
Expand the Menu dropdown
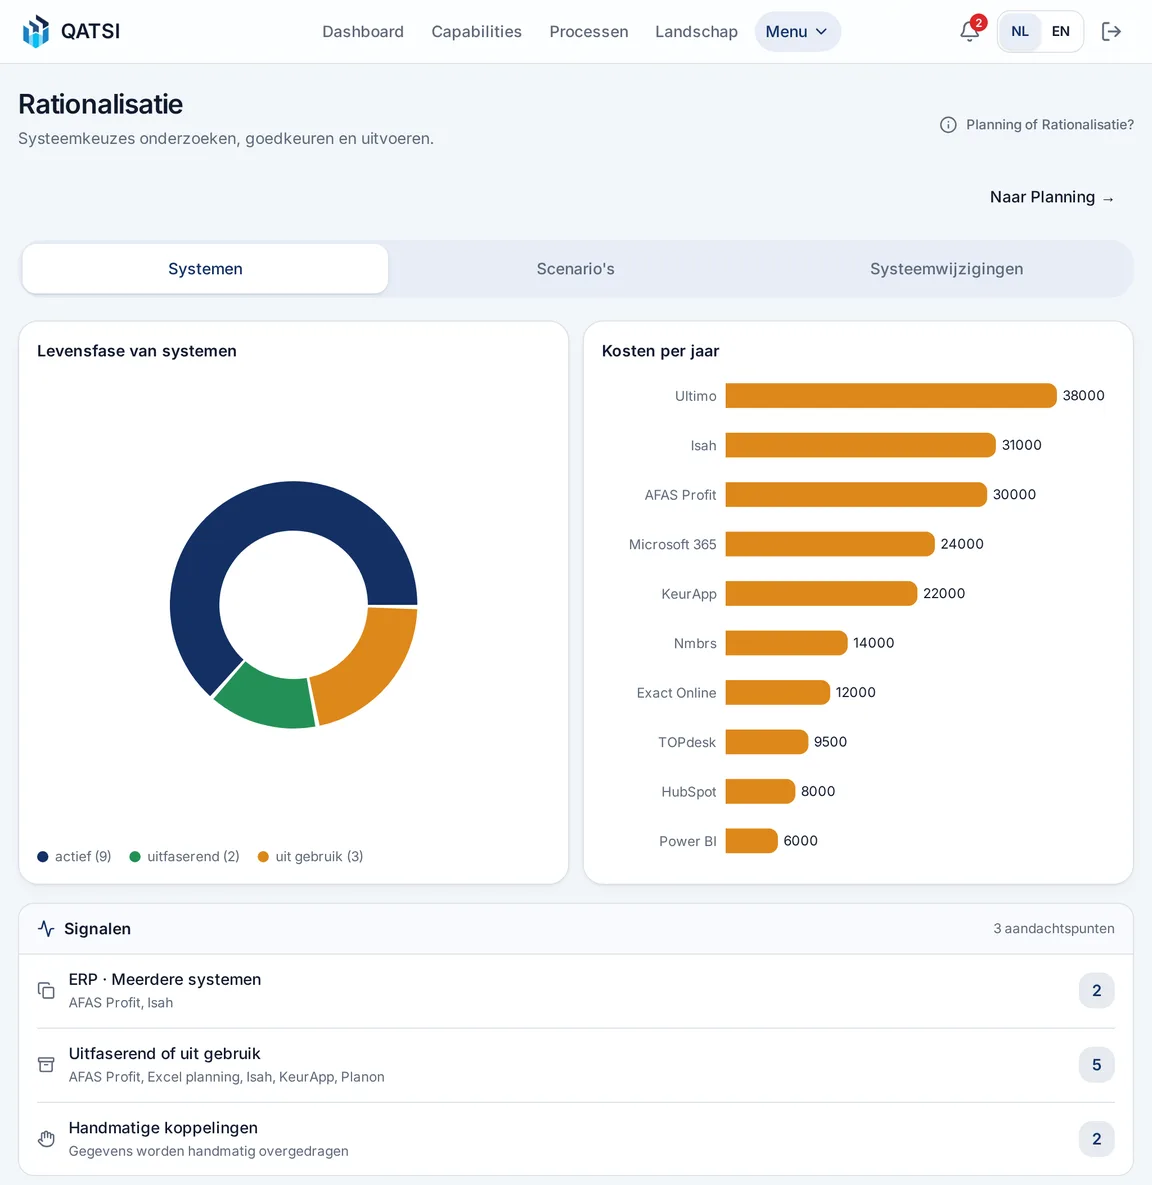point(797,32)
